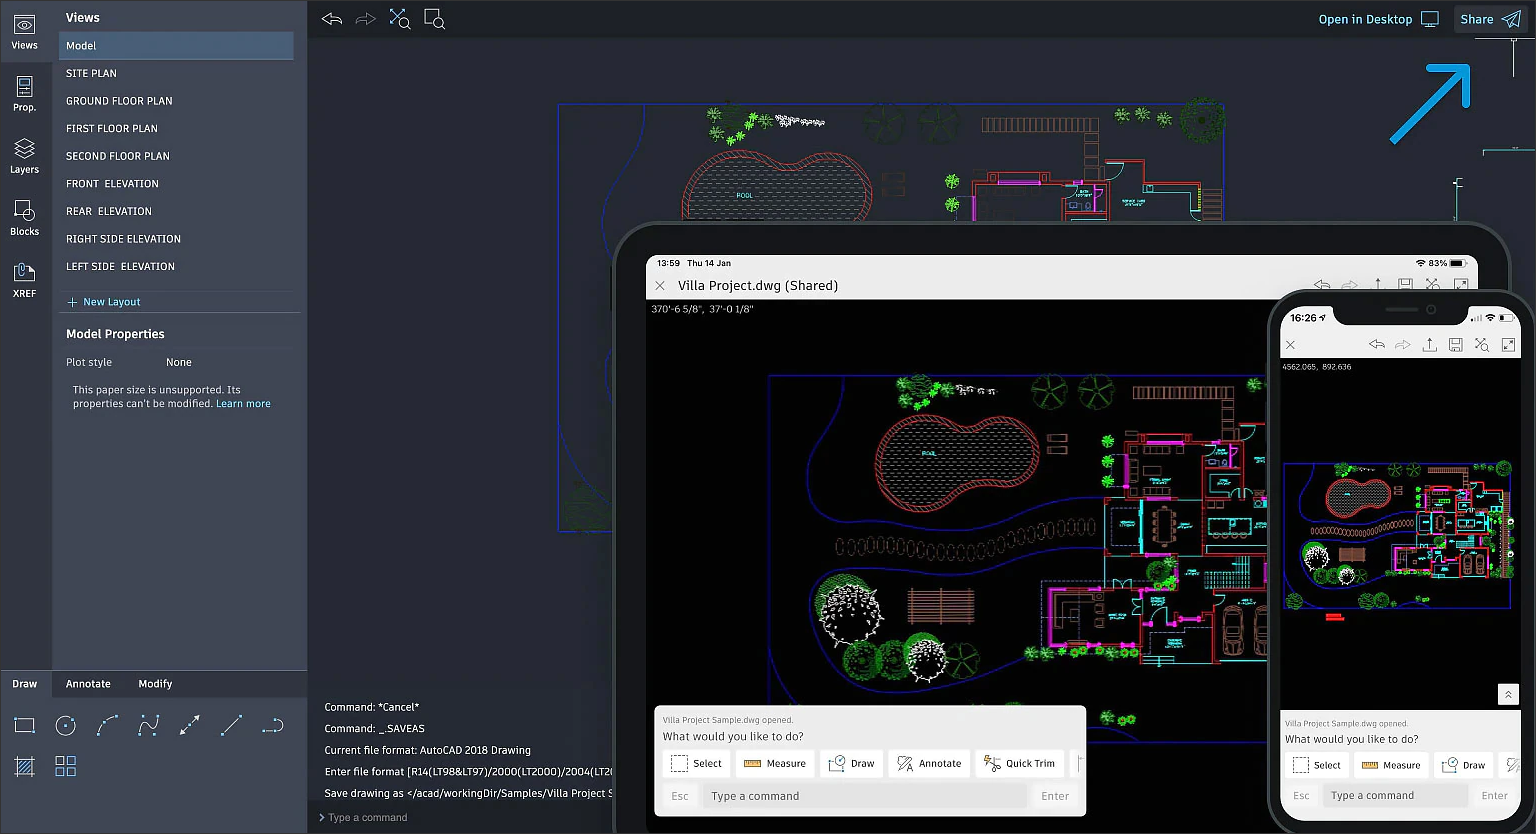
Task: Select the Rectangle draw tool
Action: tap(25, 726)
